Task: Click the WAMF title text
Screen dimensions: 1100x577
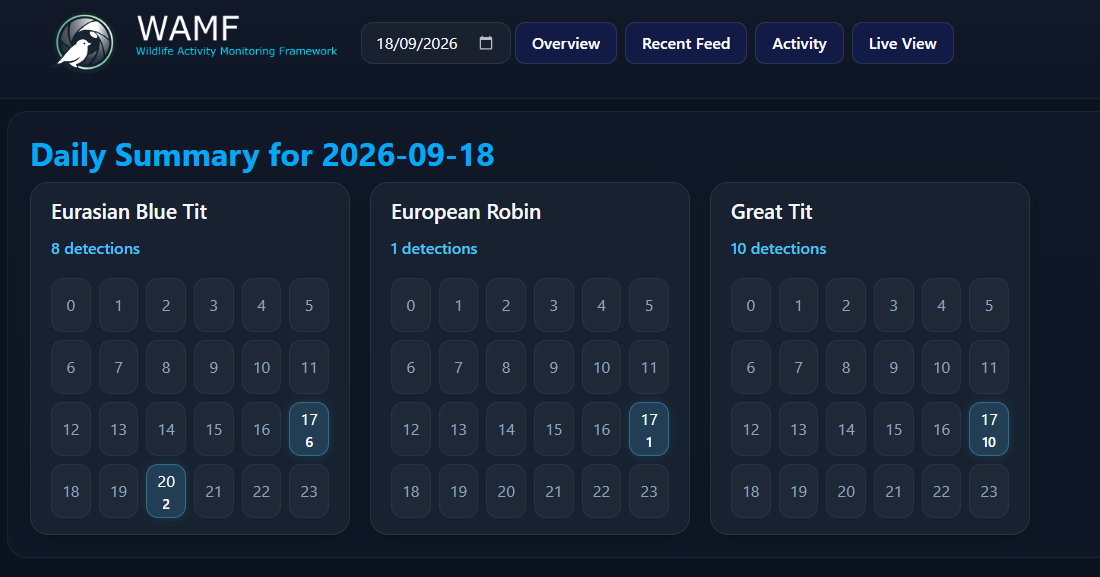Action: pyautogui.click(x=188, y=29)
